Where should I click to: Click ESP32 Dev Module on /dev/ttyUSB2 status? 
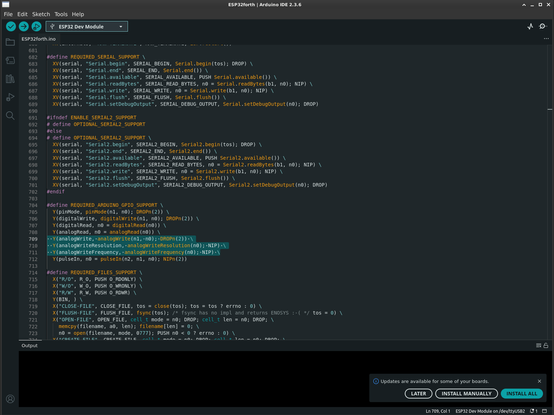(x=490, y=411)
